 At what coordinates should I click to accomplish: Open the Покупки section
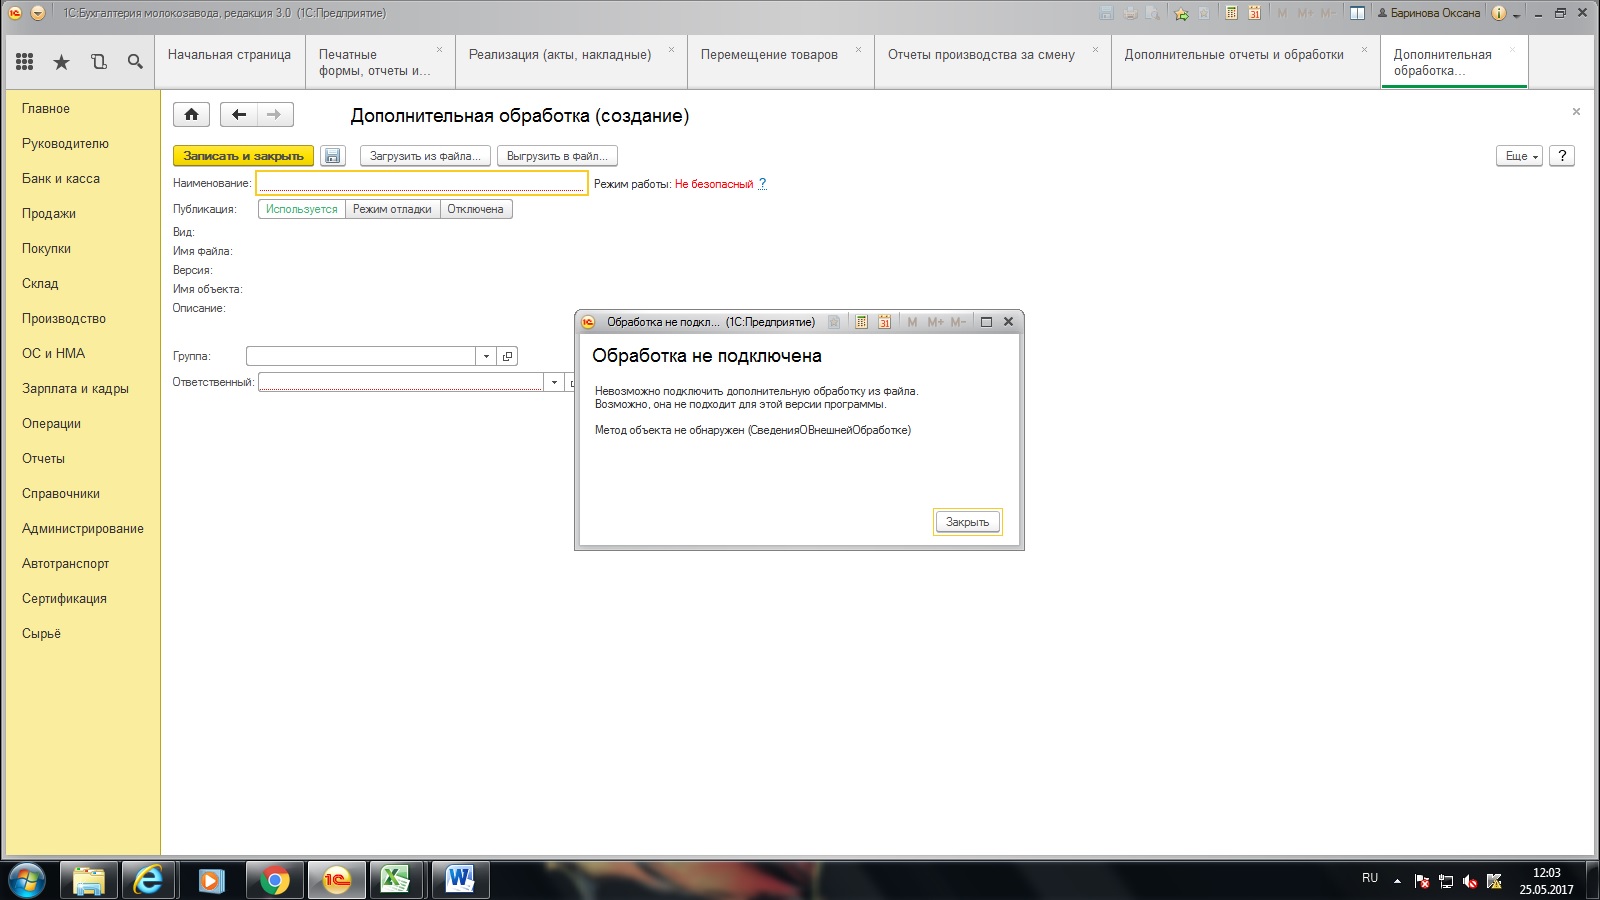[x=46, y=248]
